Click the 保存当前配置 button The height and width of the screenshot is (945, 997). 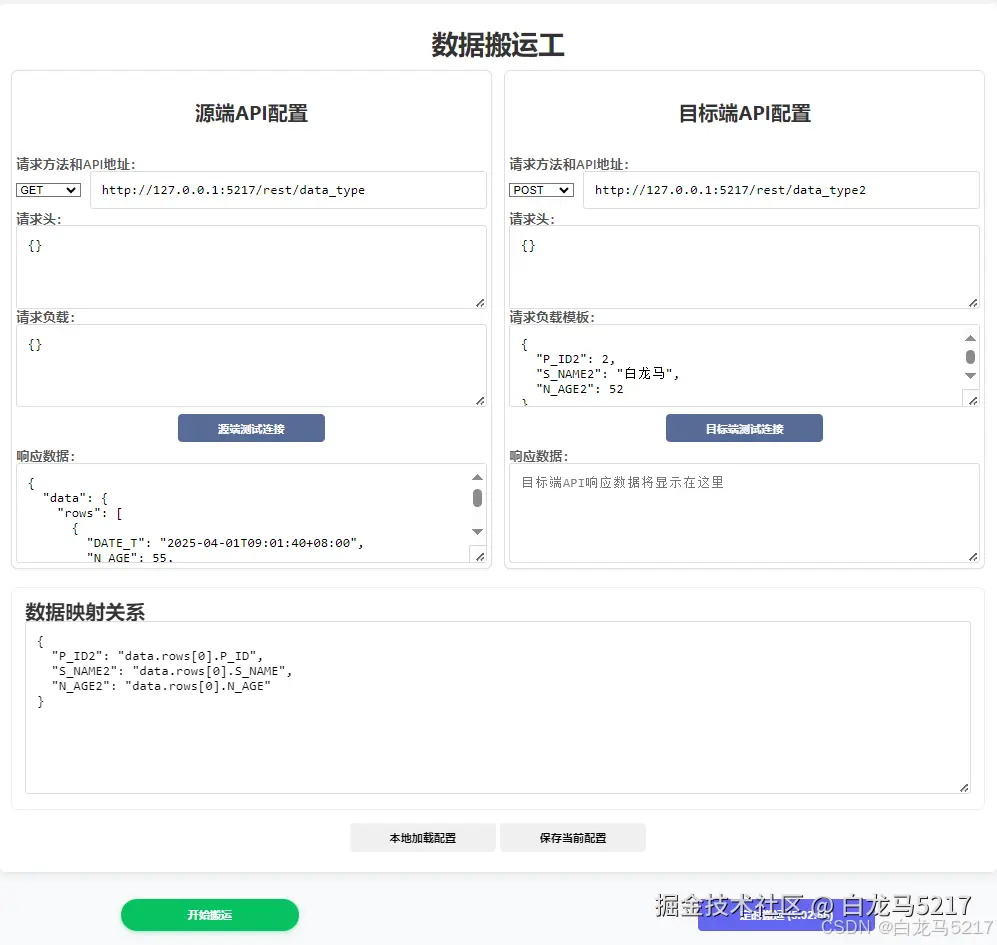click(x=572, y=837)
